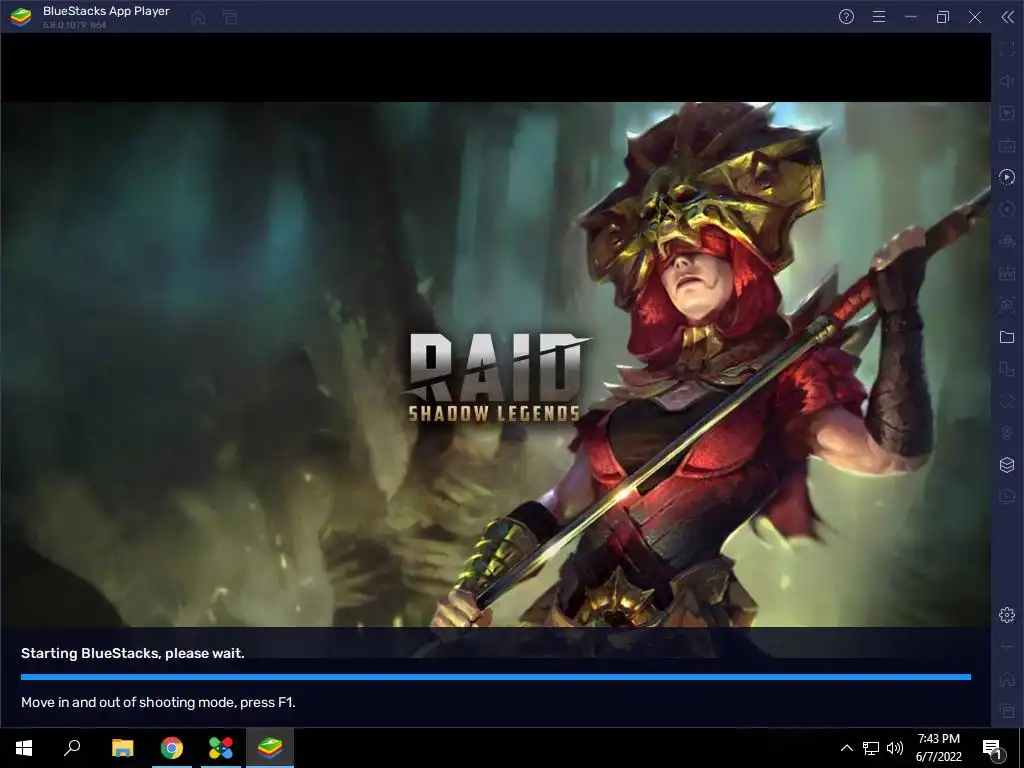Click the Android home icon in sidebar
Viewport: 1024px width, 768px height.
[x=1007, y=679]
